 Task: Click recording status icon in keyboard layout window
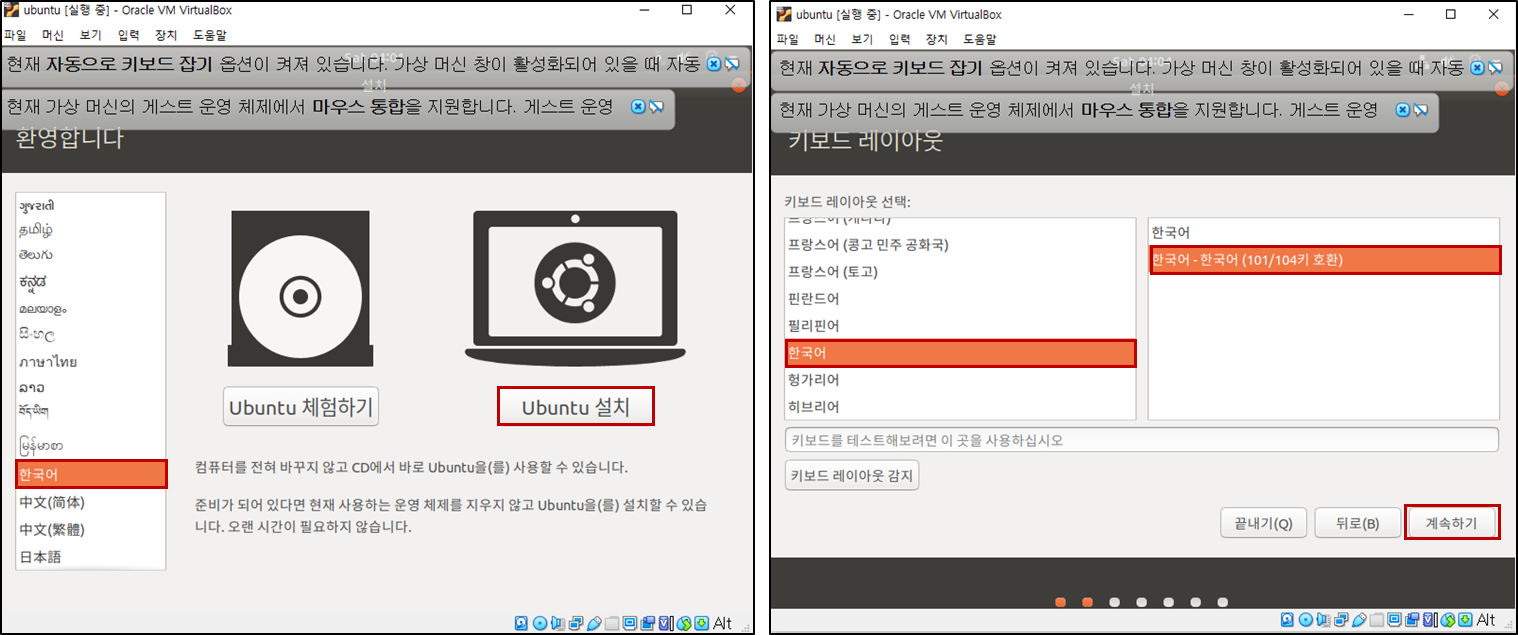tap(1412, 622)
